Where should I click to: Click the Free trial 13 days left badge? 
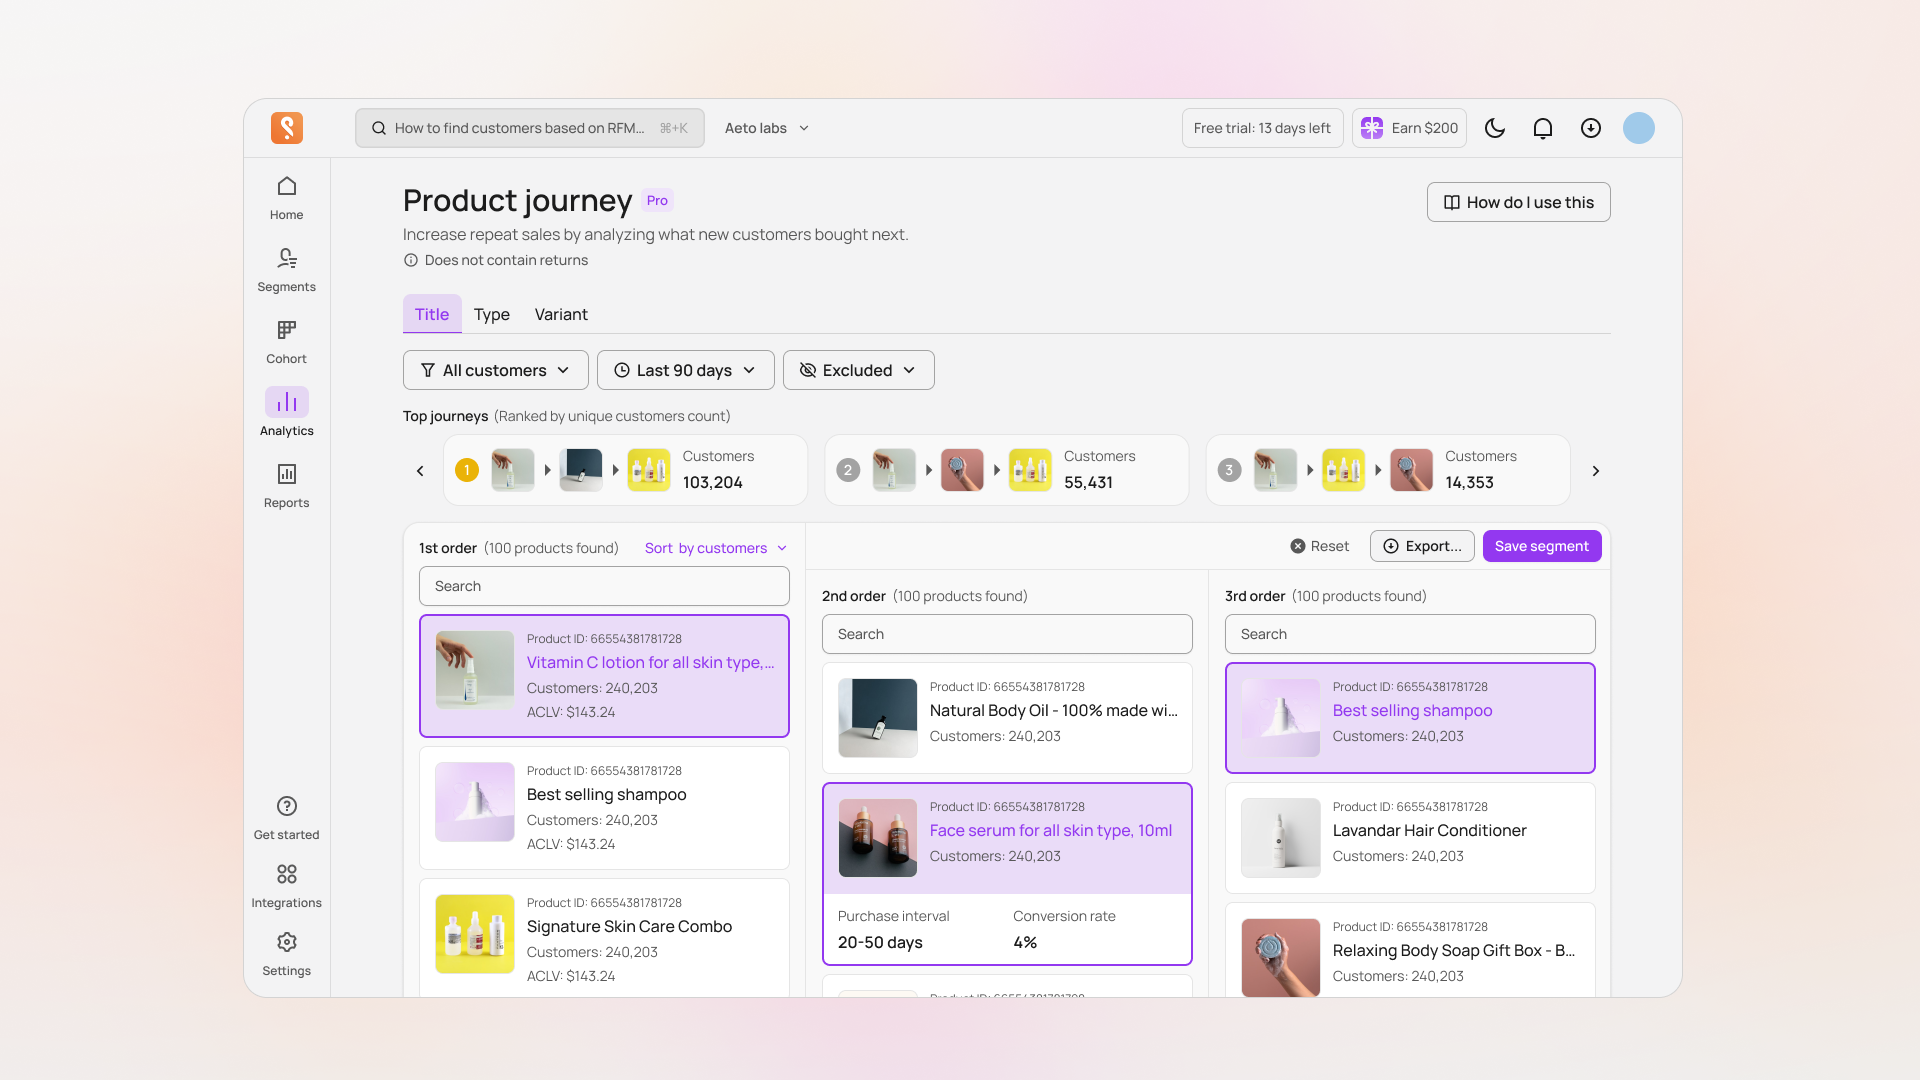[x=1262, y=128]
